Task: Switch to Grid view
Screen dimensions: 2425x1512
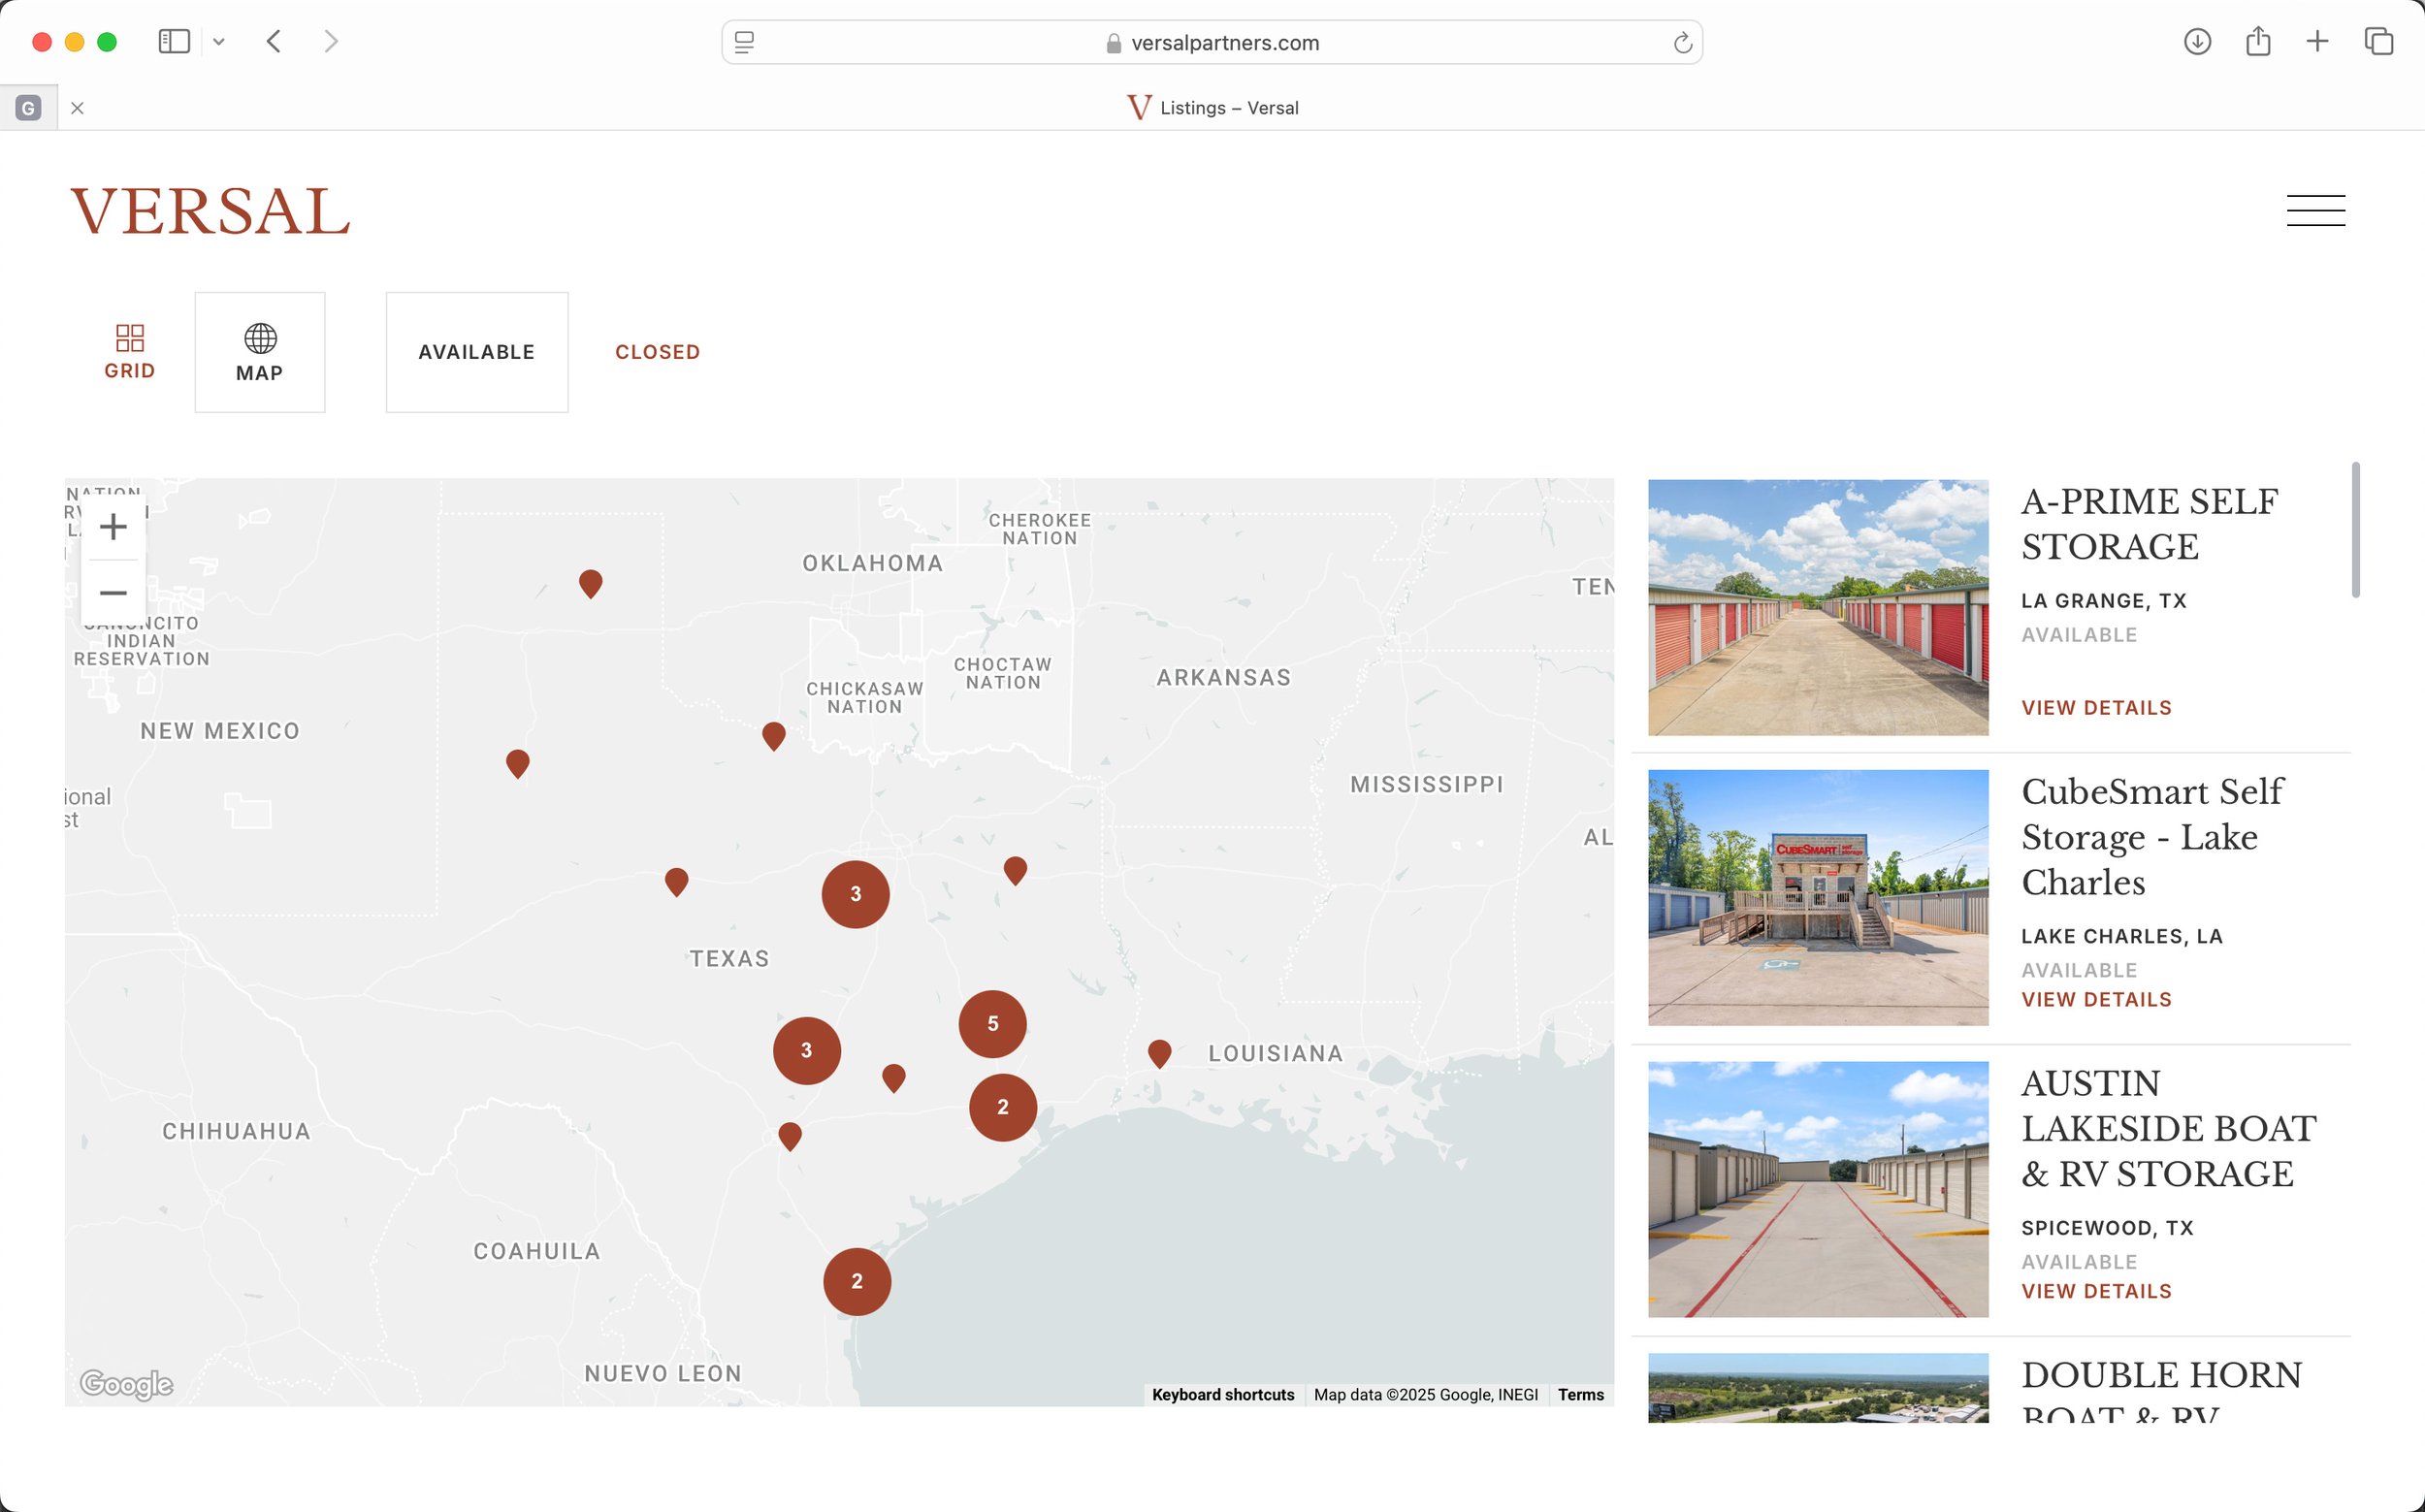Action: pos(129,351)
